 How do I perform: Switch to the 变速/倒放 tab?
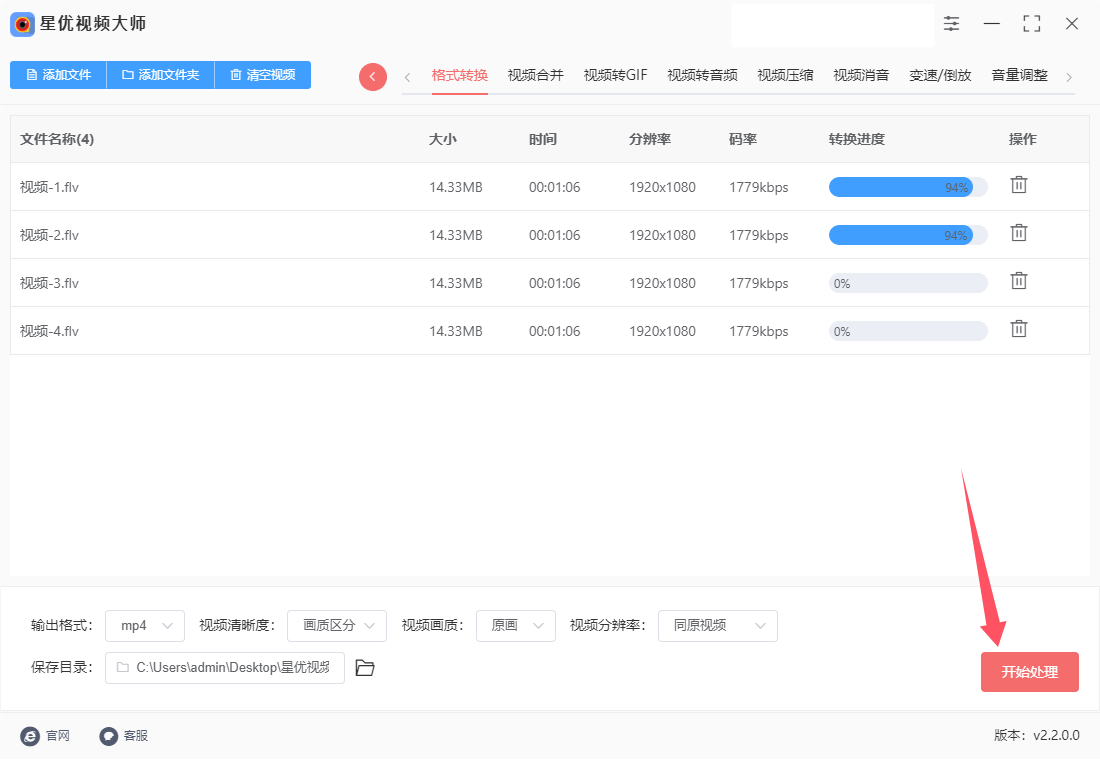[940, 75]
